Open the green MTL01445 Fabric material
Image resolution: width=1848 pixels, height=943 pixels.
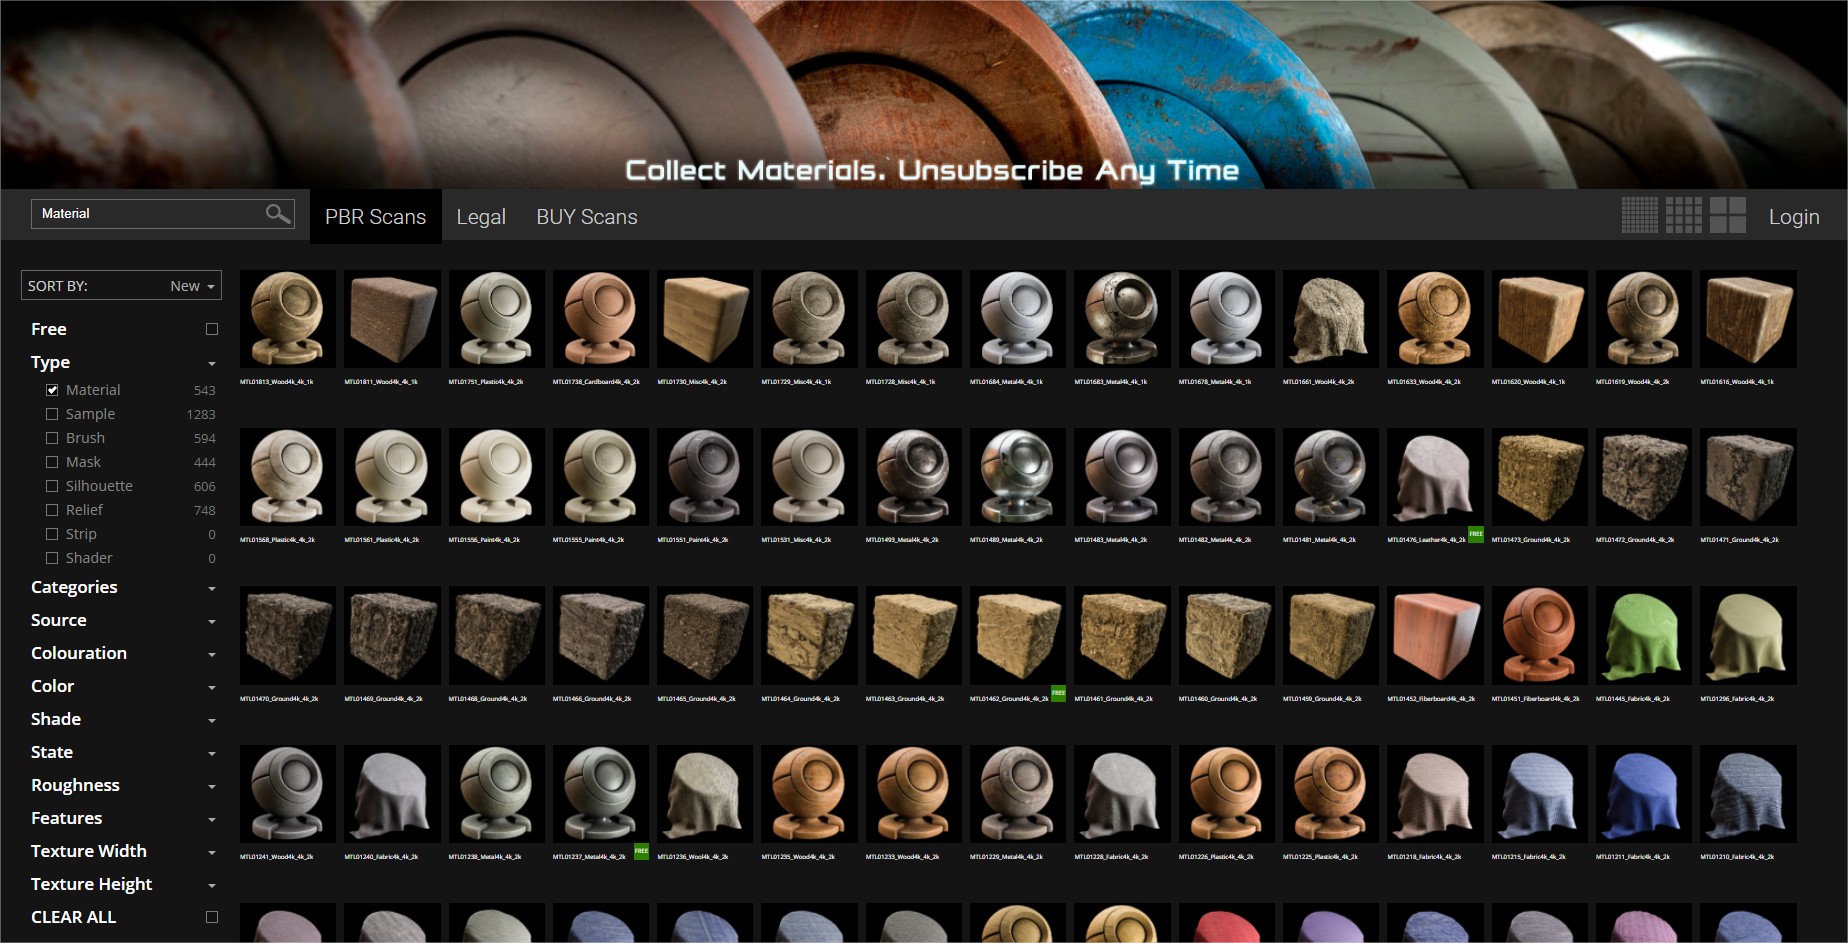[x=1643, y=636]
